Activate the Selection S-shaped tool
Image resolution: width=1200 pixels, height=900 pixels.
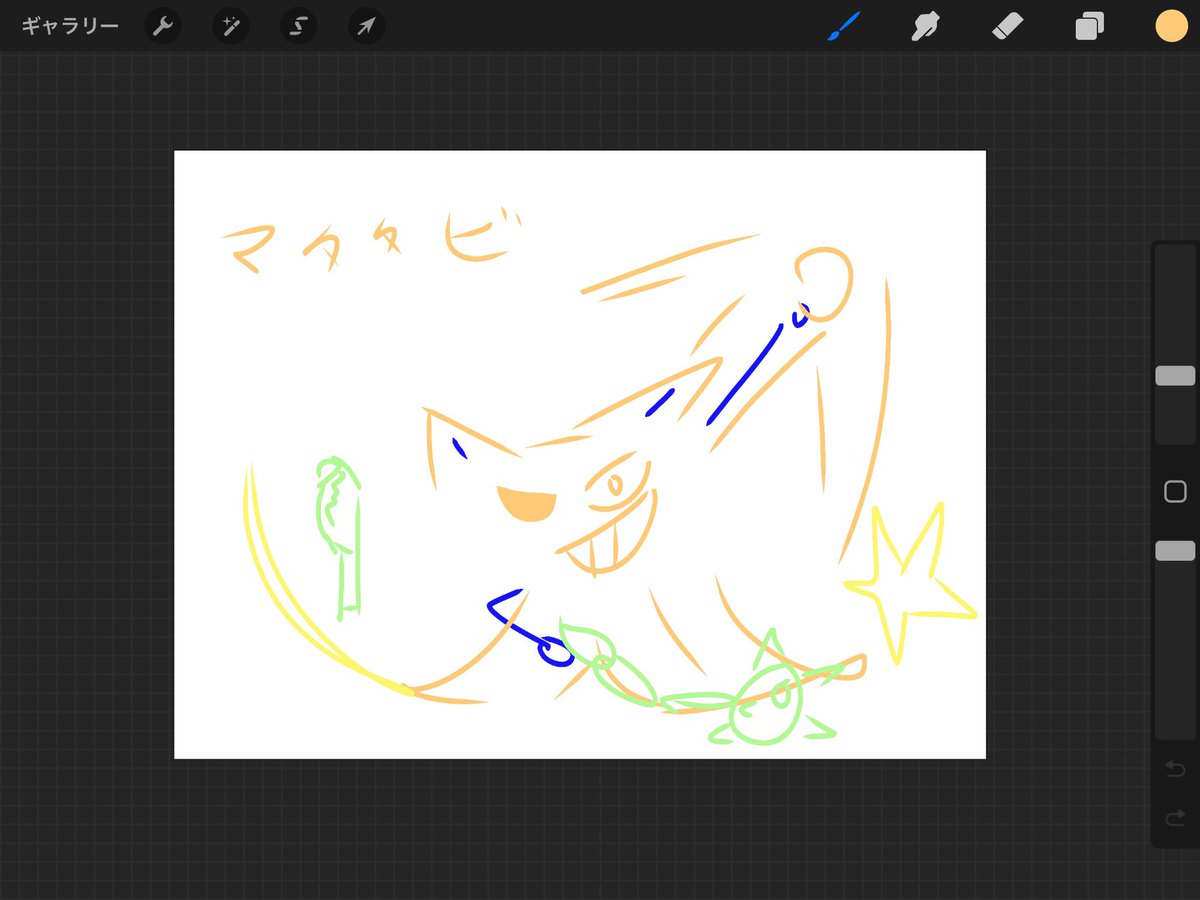tap(298, 27)
